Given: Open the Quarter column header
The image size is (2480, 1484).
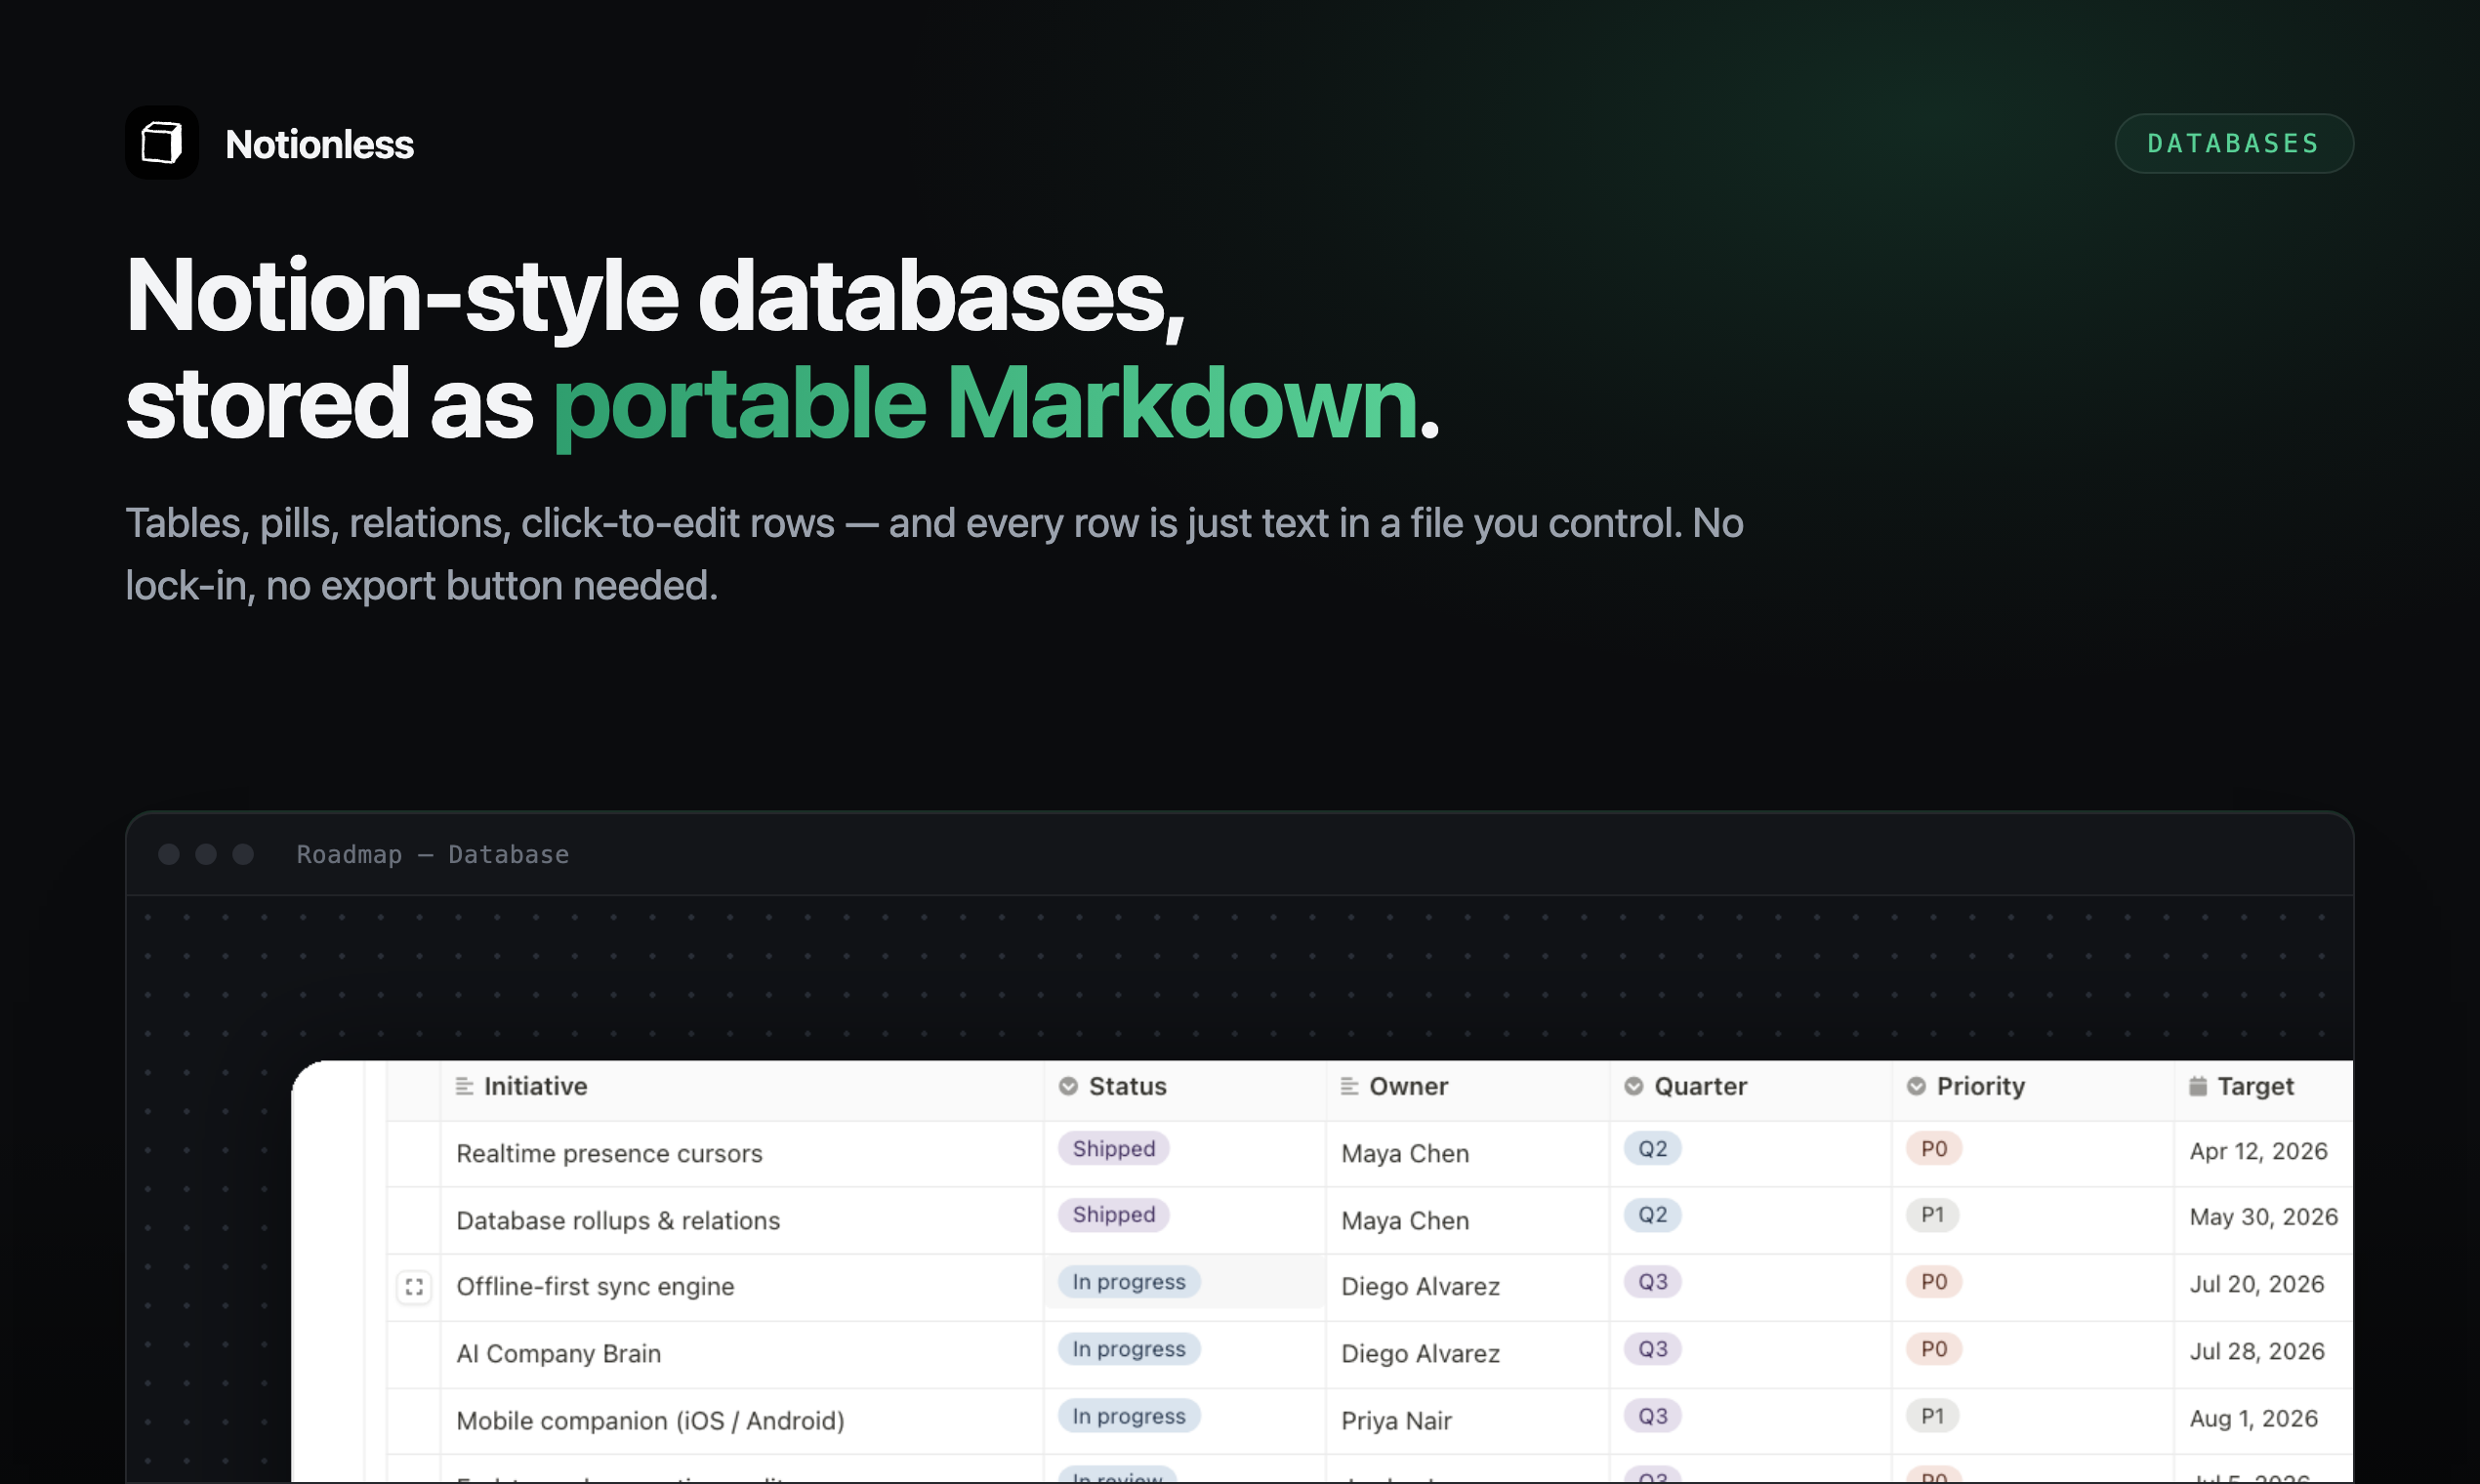Looking at the screenshot, I should click(x=1750, y=1090).
